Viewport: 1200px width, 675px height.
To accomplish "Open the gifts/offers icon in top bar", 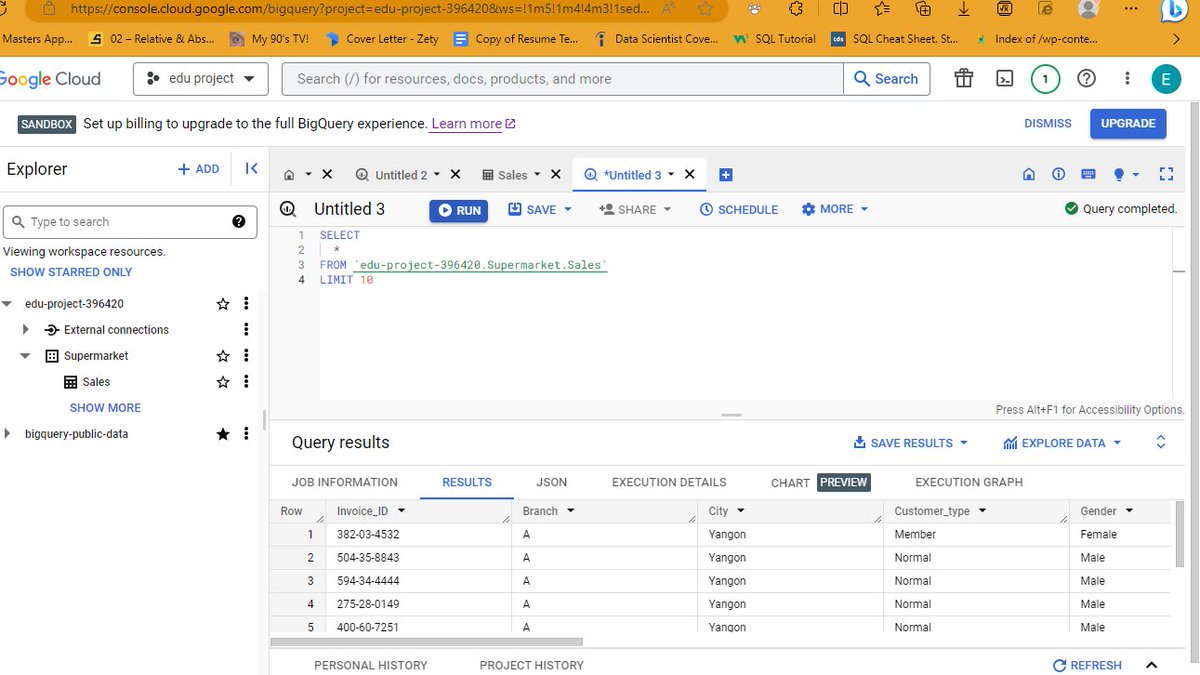I will (963, 78).
